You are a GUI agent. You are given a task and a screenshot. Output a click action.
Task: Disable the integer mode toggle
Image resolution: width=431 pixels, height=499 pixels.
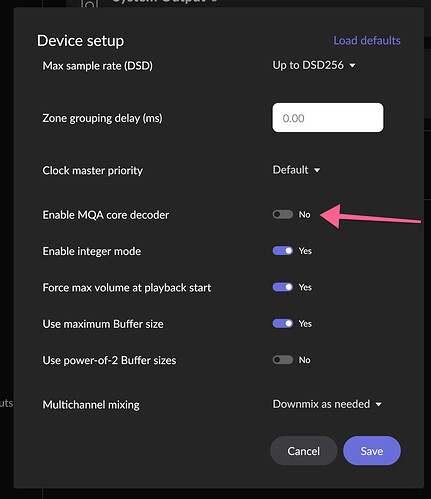(283, 251)
